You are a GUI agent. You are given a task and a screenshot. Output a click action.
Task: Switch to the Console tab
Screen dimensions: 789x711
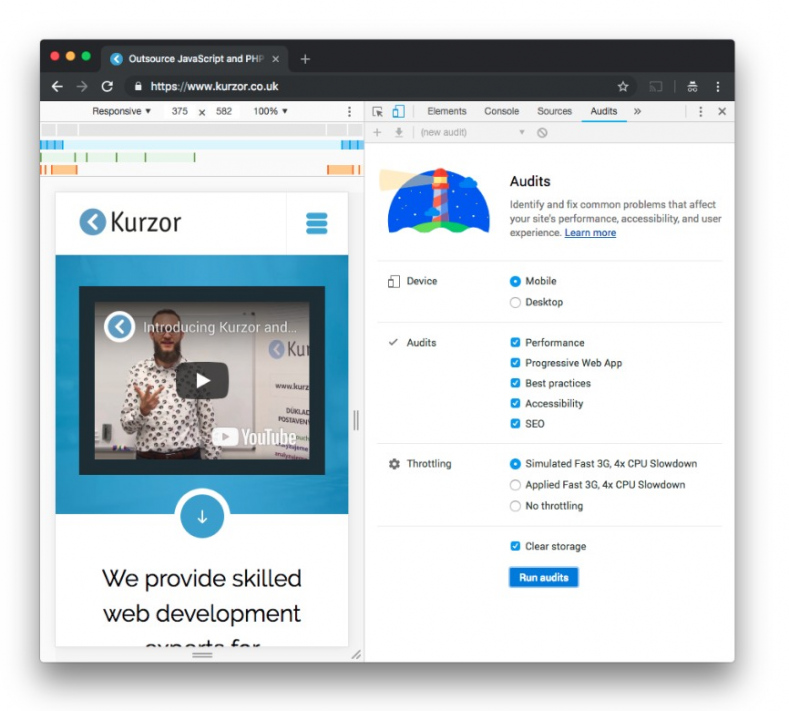tap(501, 111)
